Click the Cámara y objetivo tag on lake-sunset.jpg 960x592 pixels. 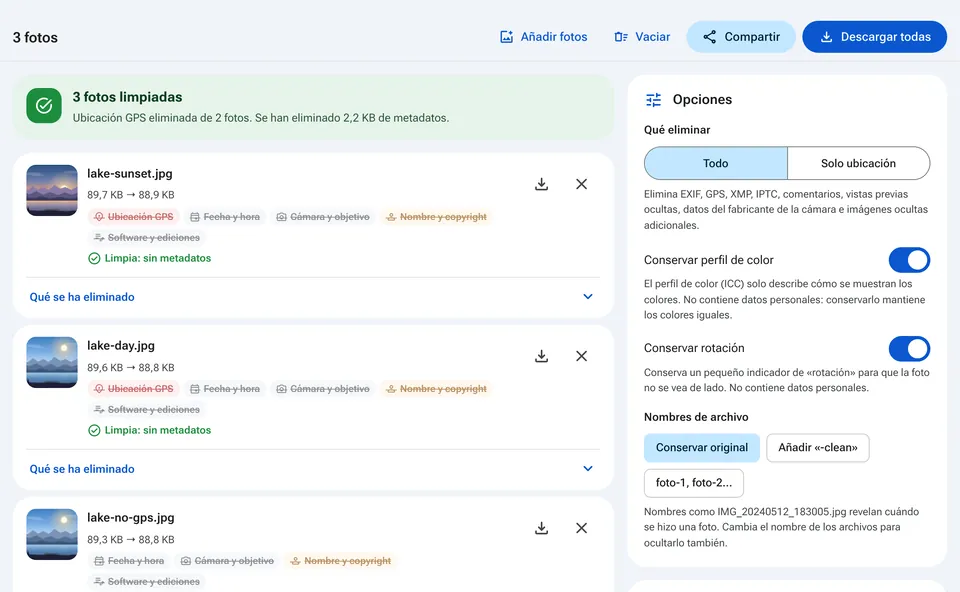point(323,217)
